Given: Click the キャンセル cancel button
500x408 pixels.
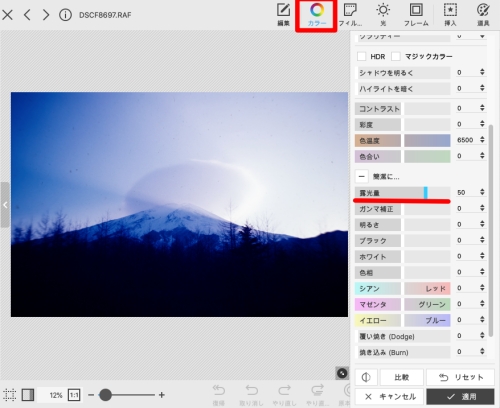Looking at the screenshot, I should [389, 397].
